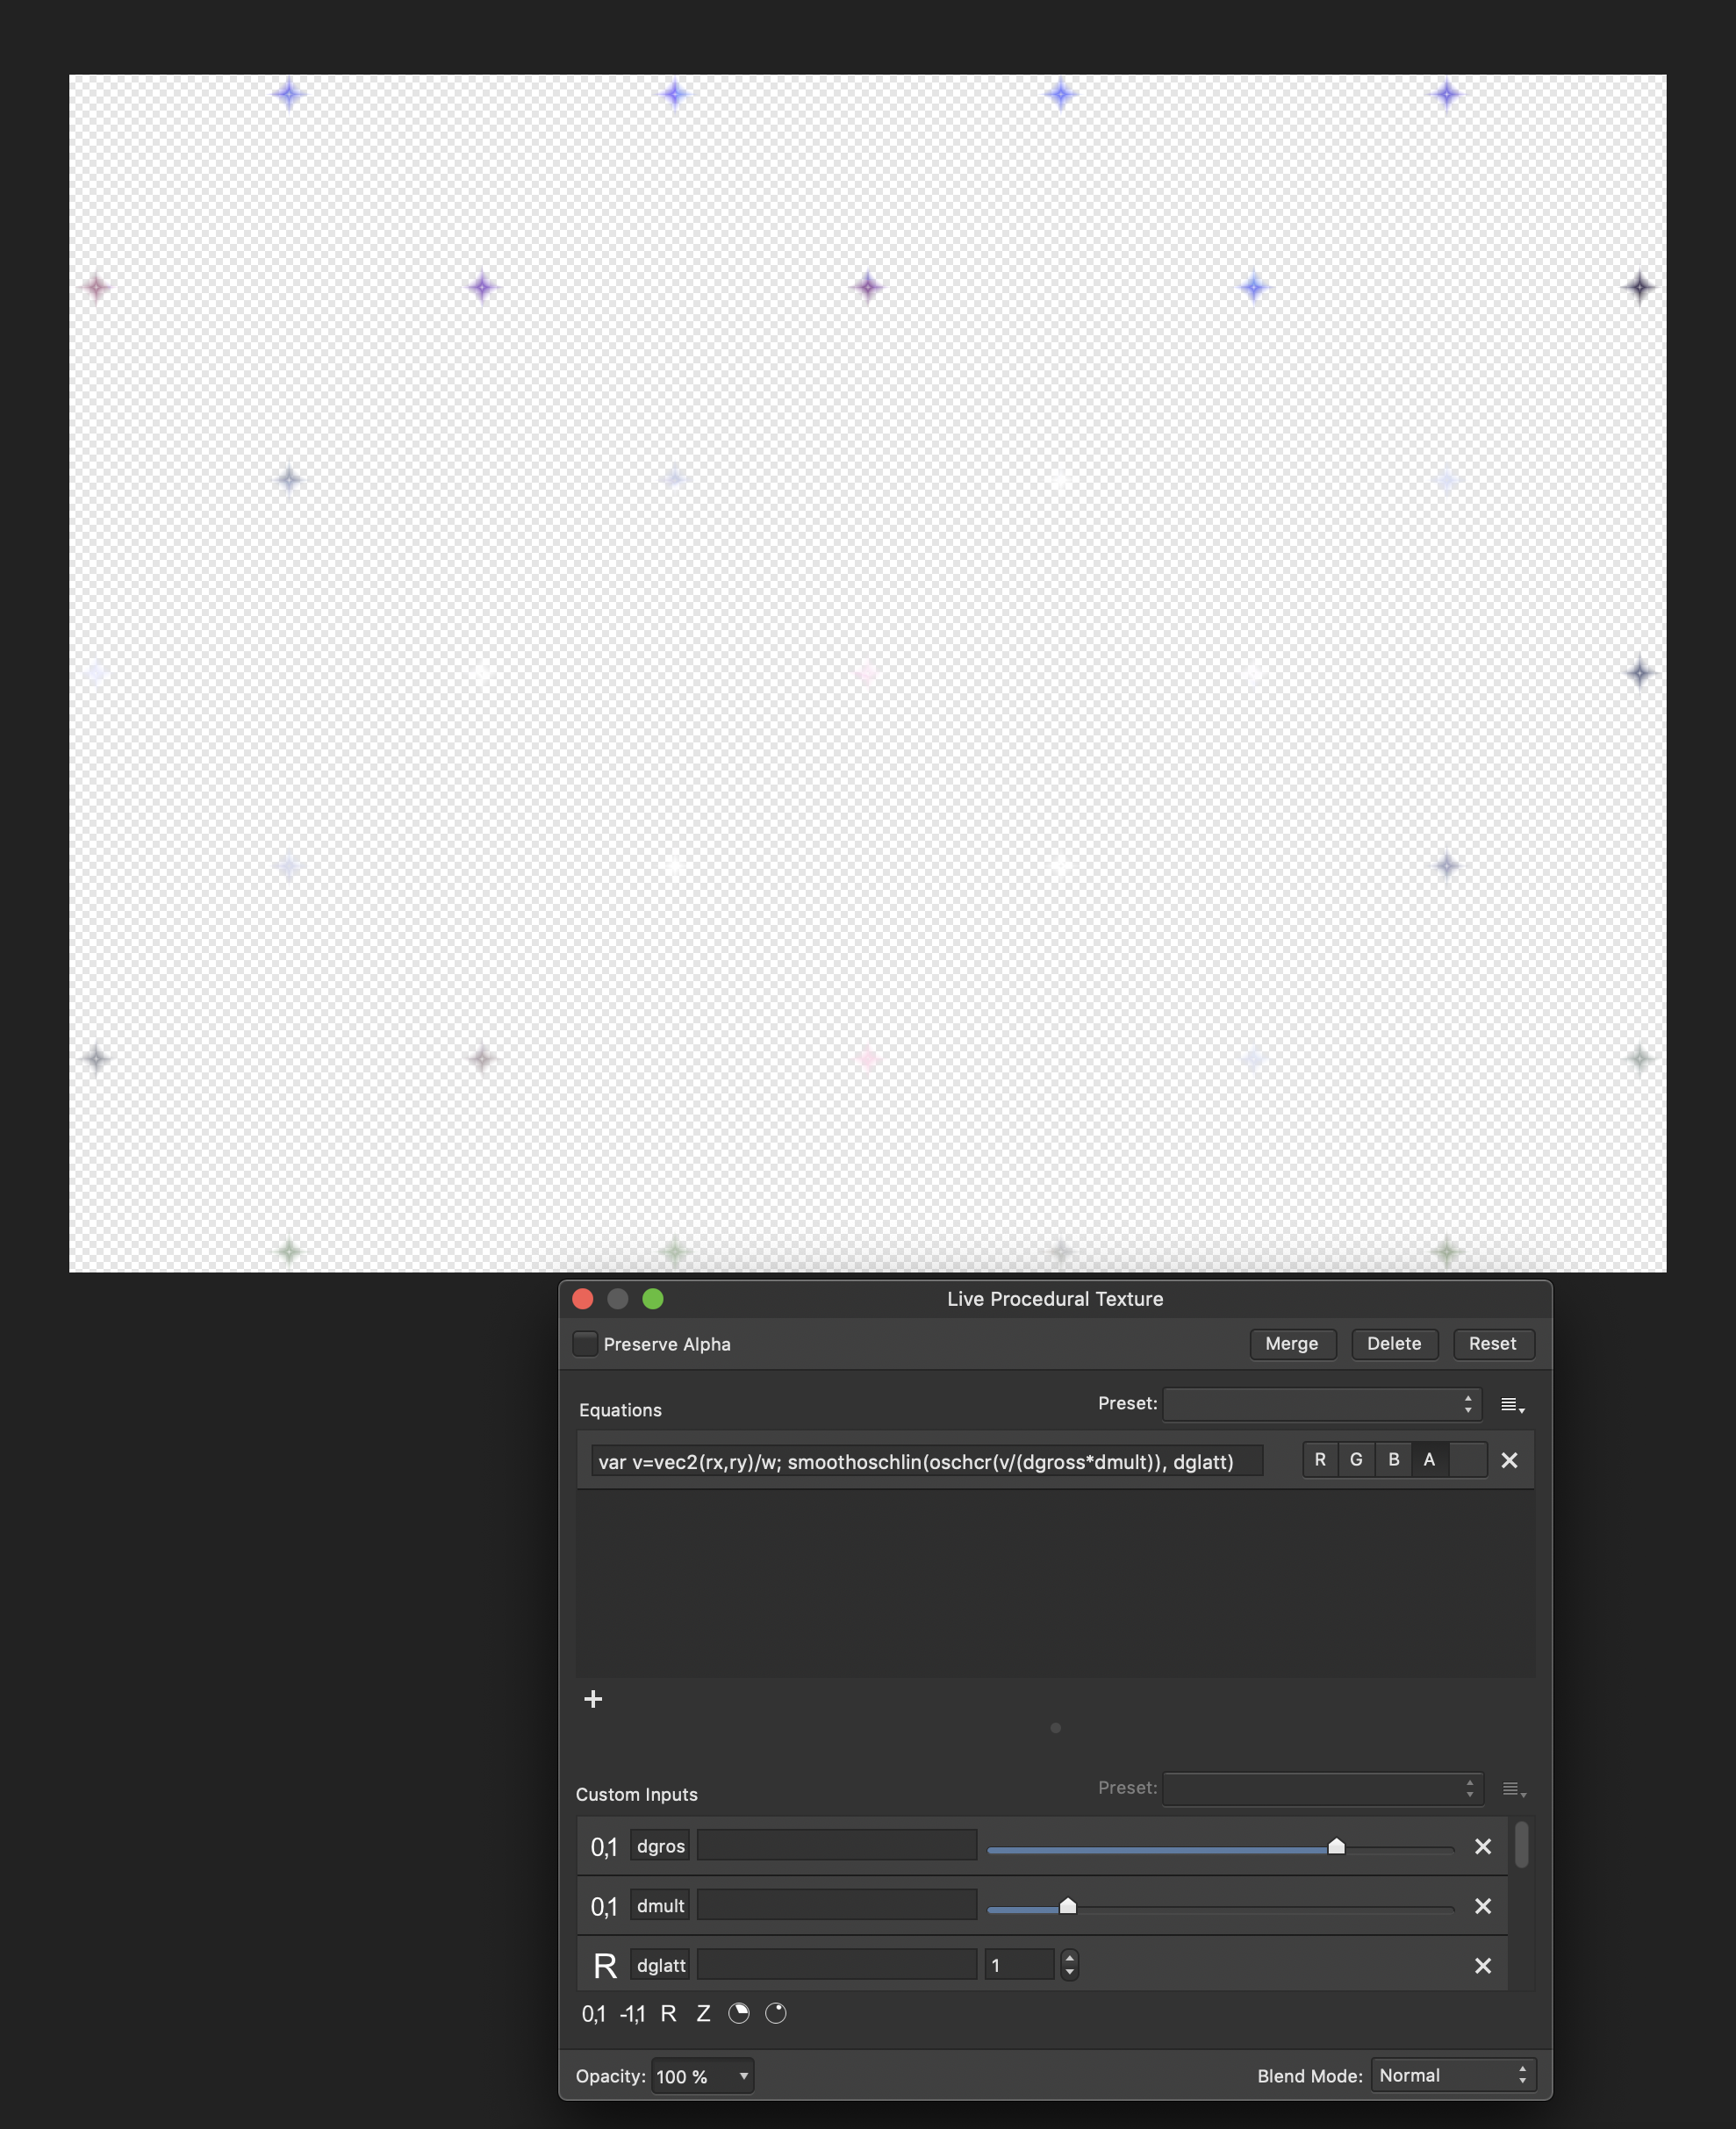Delete the dmult custom input
The height and width of the screenshot is (2129, 1736).
click(x=1483, y=1907)
